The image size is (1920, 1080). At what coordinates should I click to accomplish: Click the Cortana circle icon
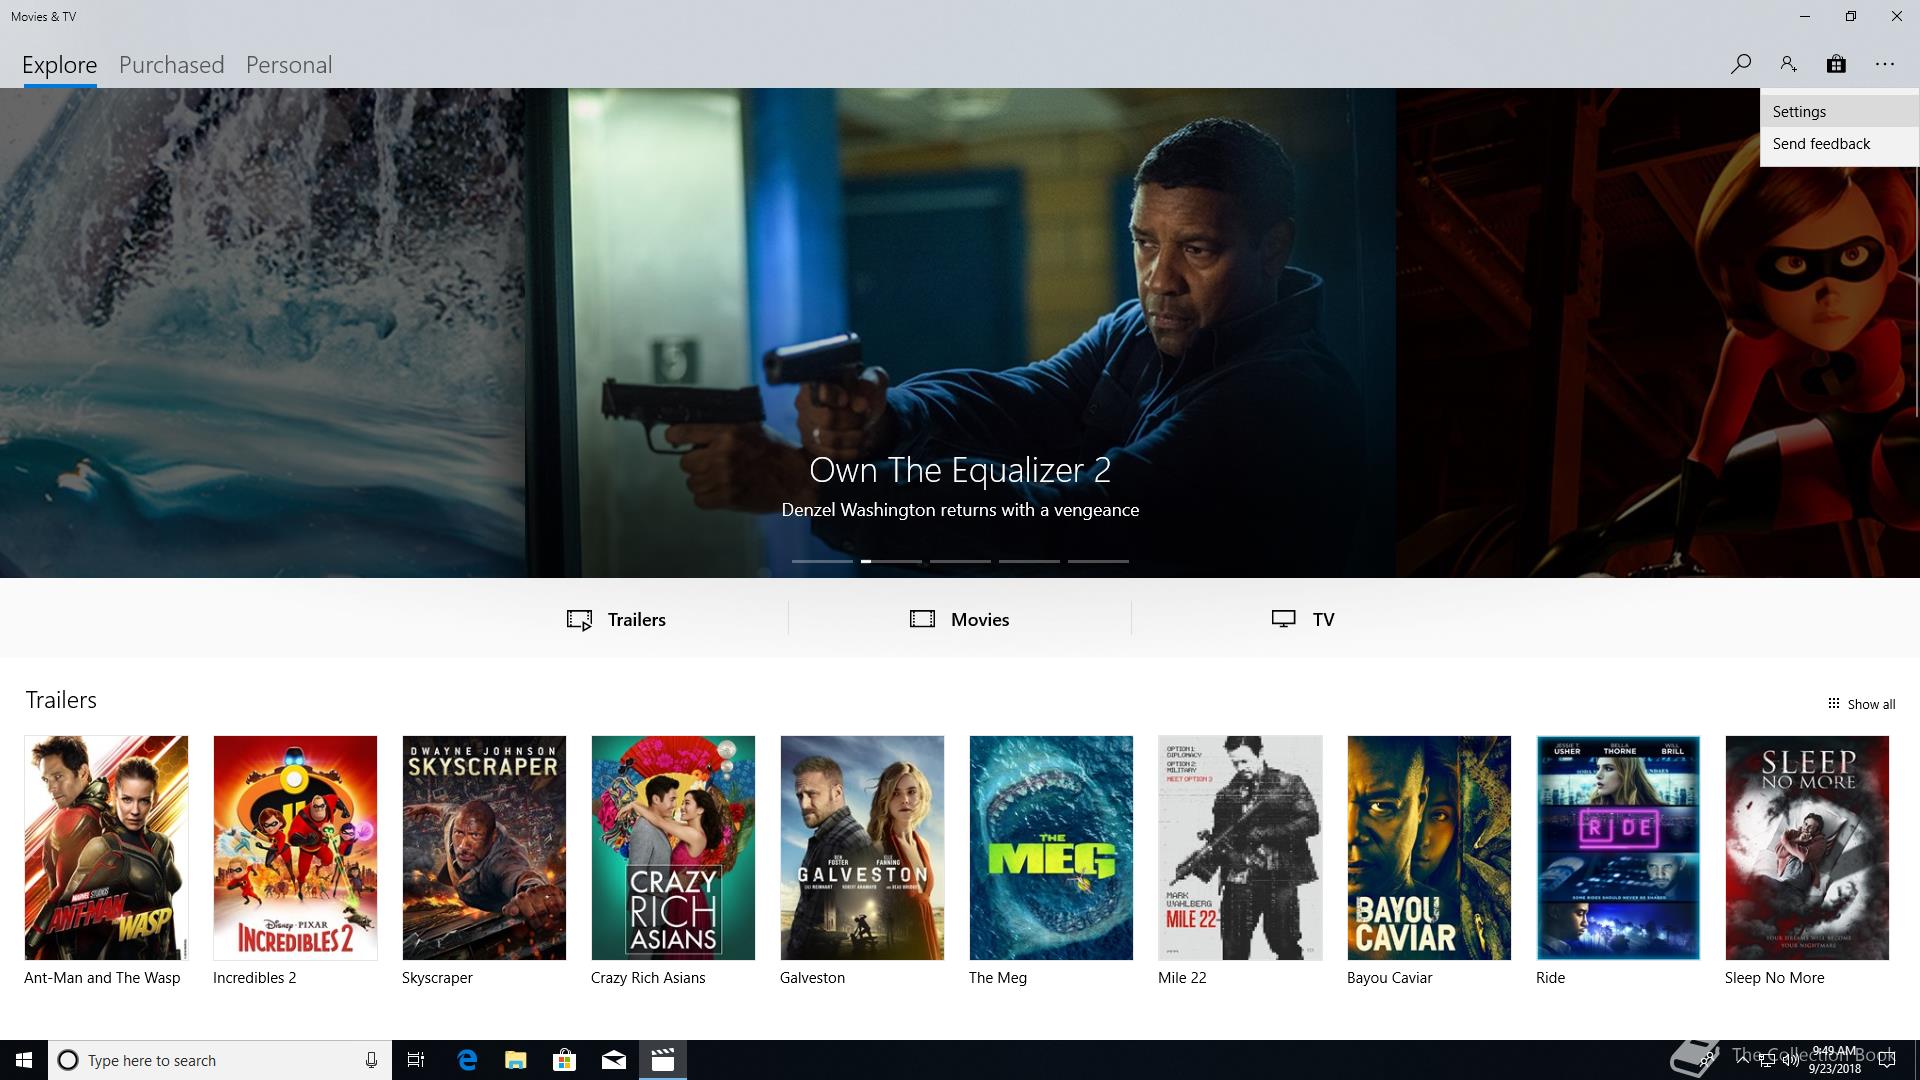click(x=68, y=1060)
